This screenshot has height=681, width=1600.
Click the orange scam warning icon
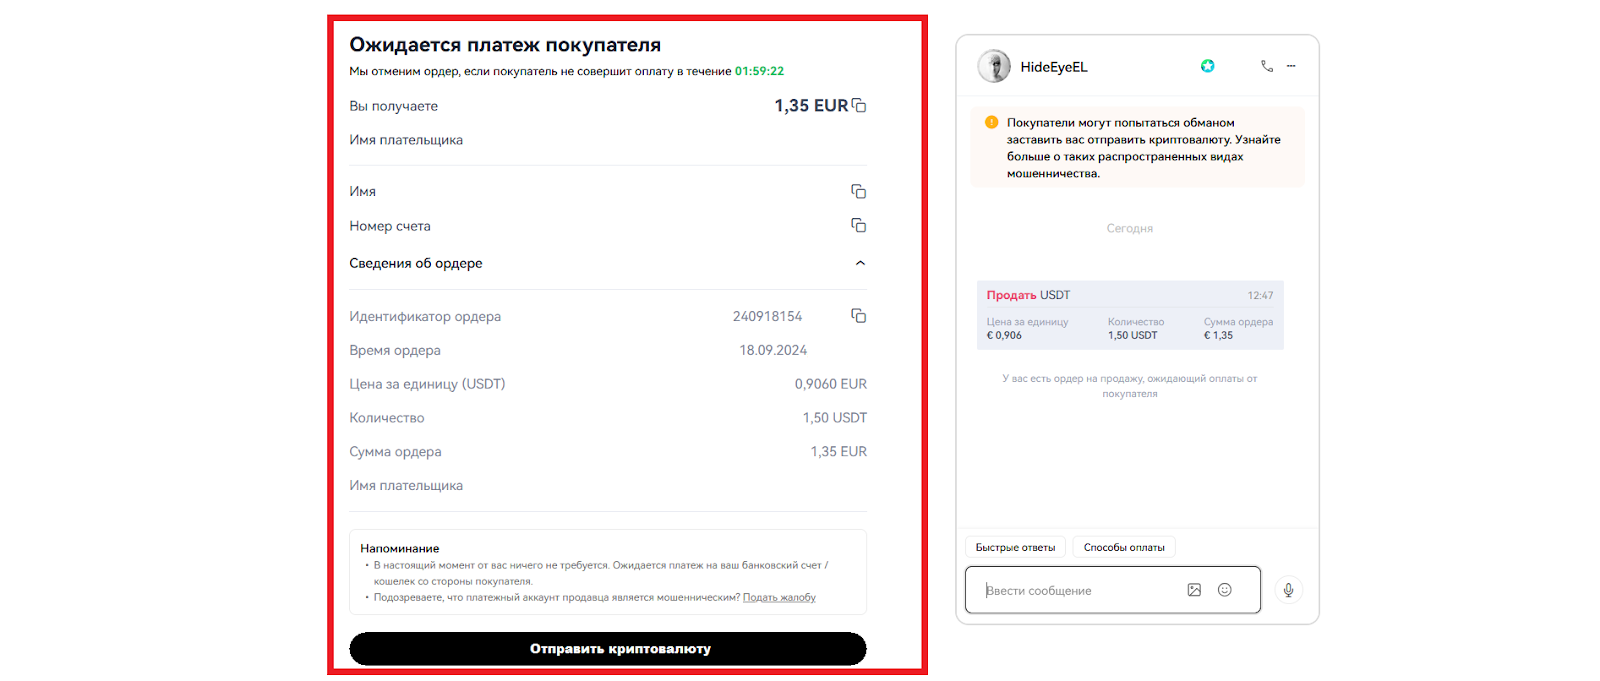click(991, 123)
